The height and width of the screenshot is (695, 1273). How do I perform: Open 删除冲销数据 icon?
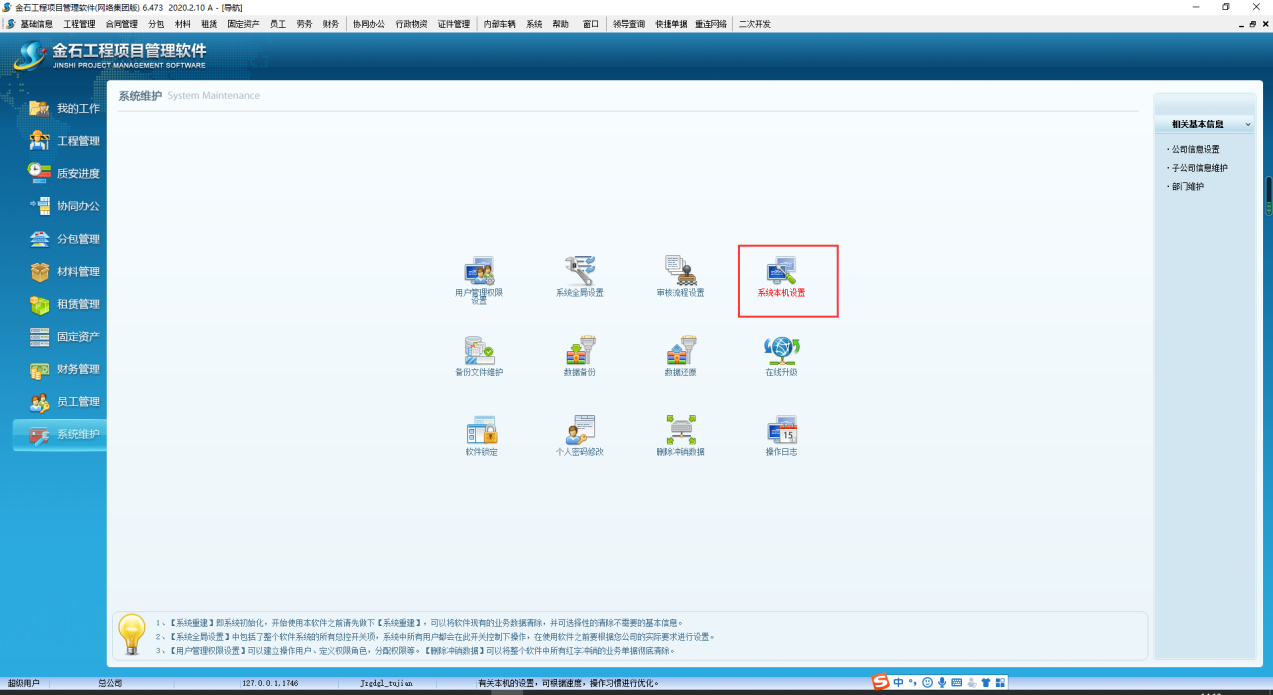click(x=680, y=431)
